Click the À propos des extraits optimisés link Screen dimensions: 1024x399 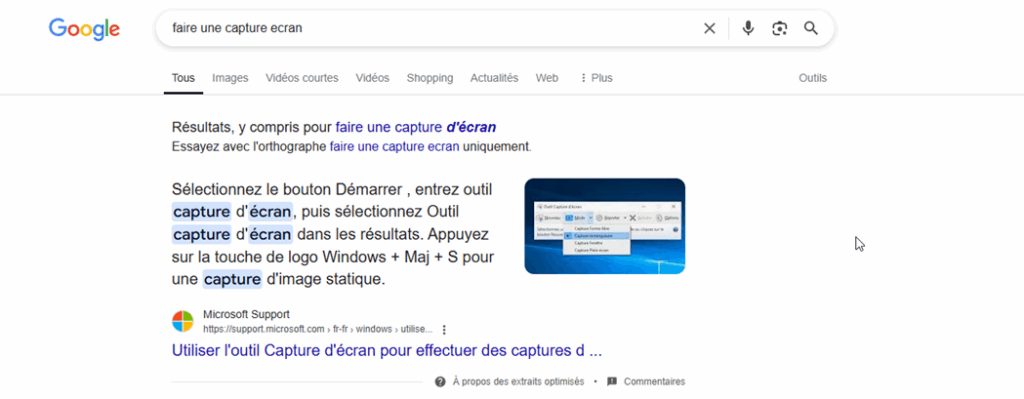520,381
